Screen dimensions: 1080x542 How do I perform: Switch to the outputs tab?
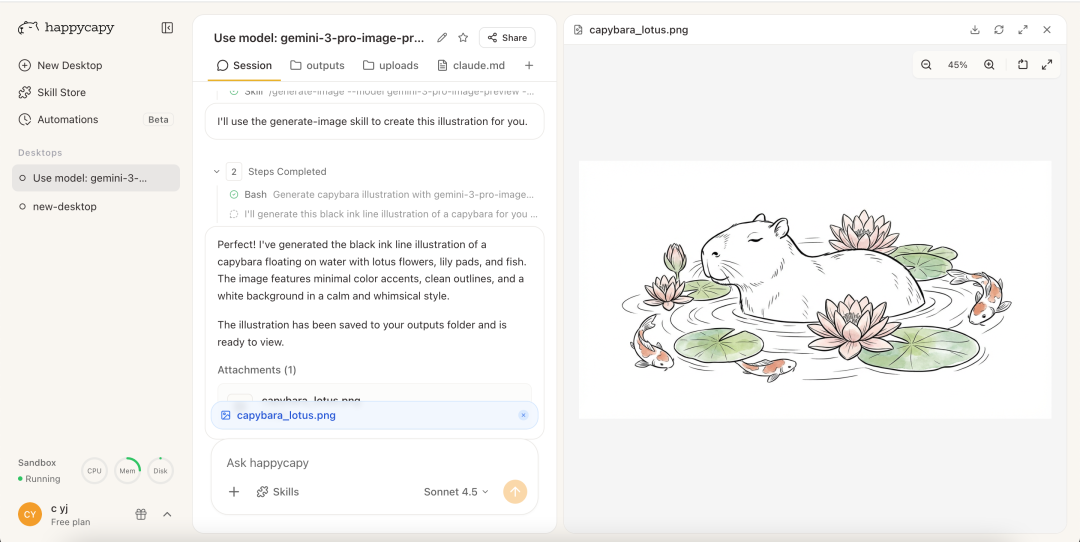318,65
